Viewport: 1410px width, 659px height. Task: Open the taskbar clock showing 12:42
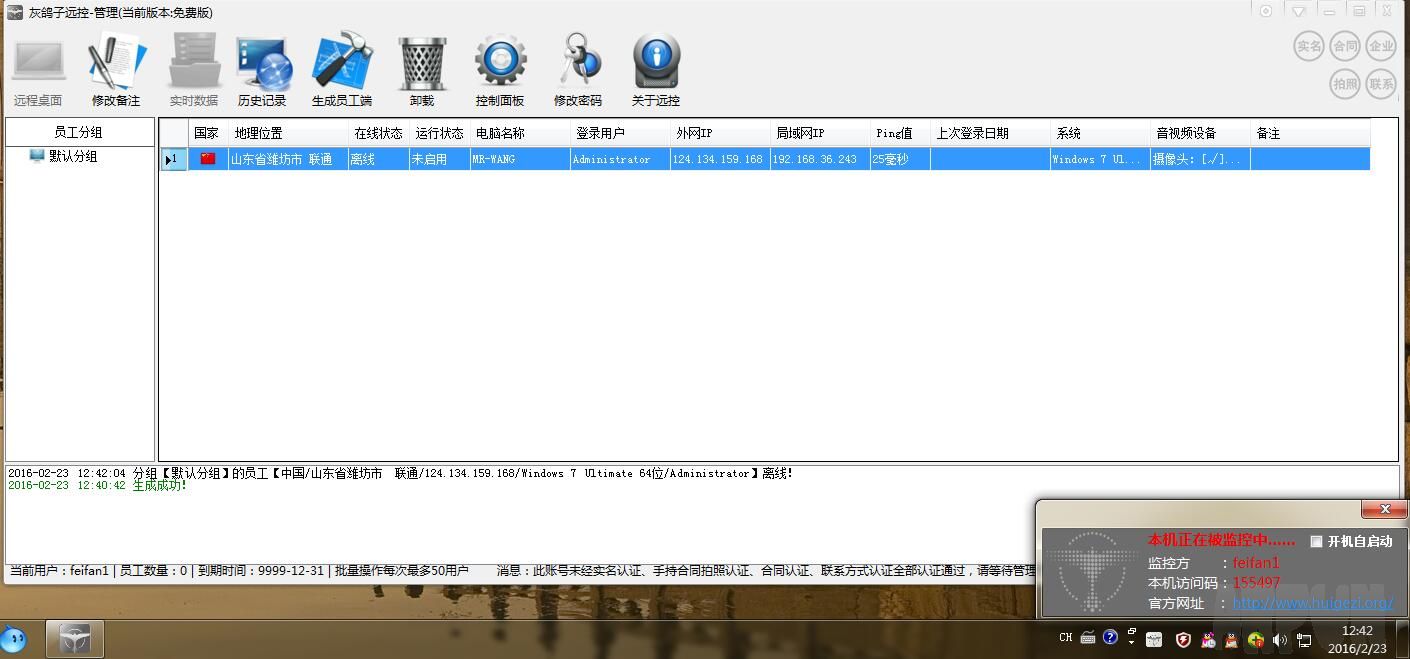[1357, 639]
